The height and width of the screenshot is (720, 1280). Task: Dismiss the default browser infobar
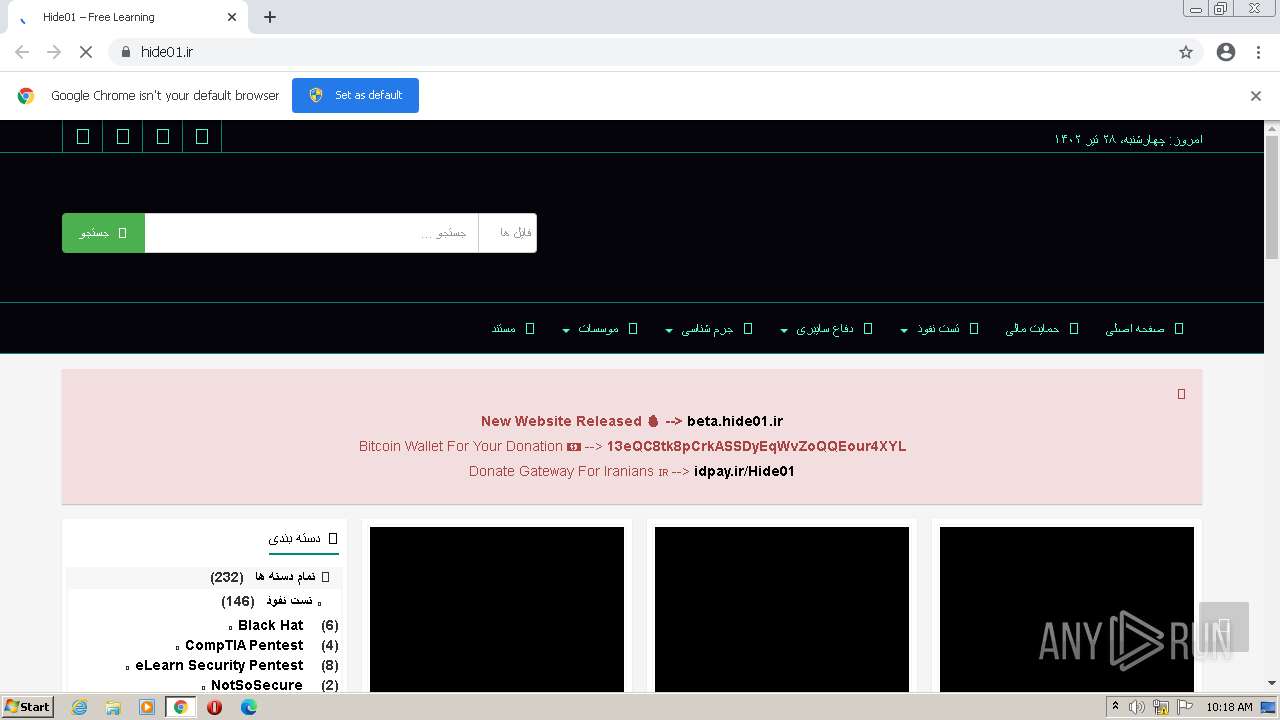(x=1256, y=96)
